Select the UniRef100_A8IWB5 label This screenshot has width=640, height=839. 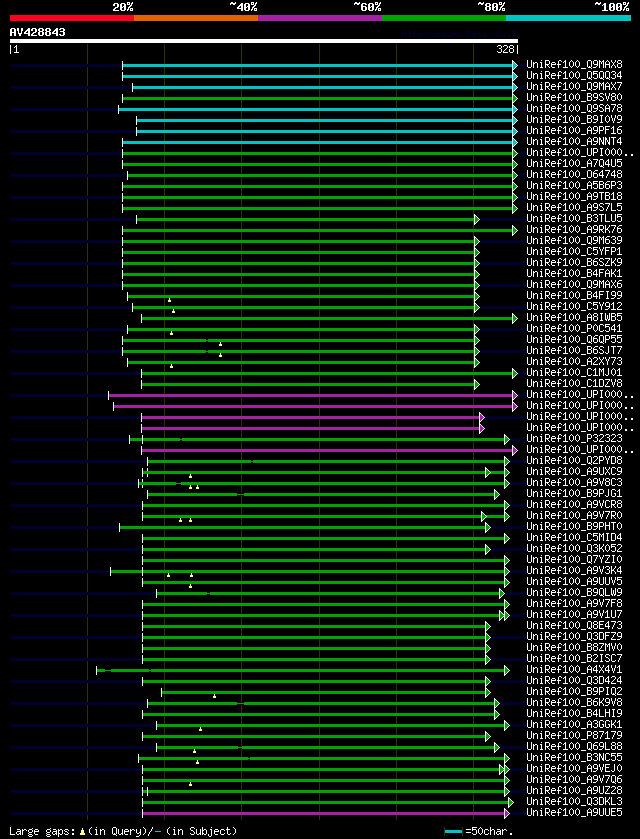click(574, 317)
